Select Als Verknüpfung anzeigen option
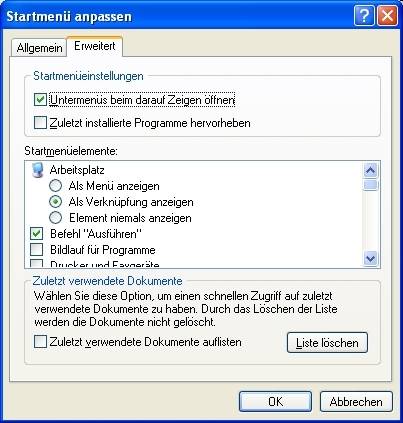Image resolution: width=403 pixels, height=423 pixels. point(55,202)
